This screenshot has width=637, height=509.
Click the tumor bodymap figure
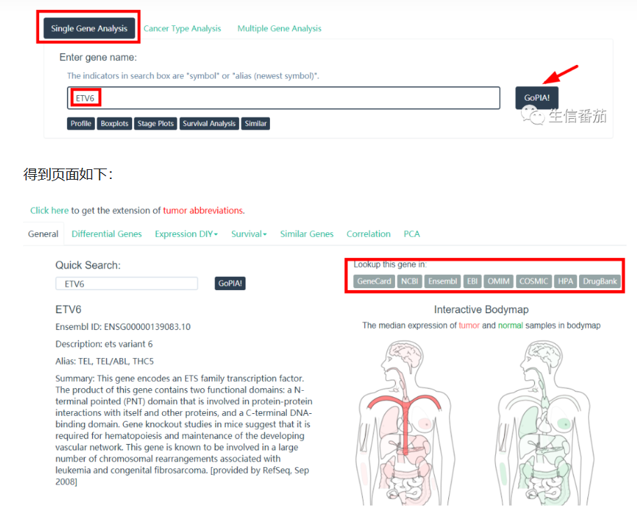(404, 420)
